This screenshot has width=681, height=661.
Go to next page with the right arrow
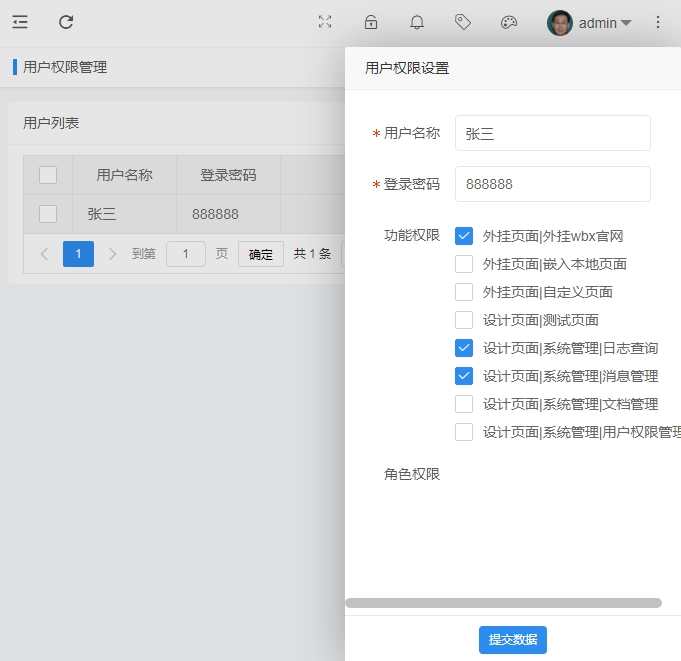coord(112,254)
